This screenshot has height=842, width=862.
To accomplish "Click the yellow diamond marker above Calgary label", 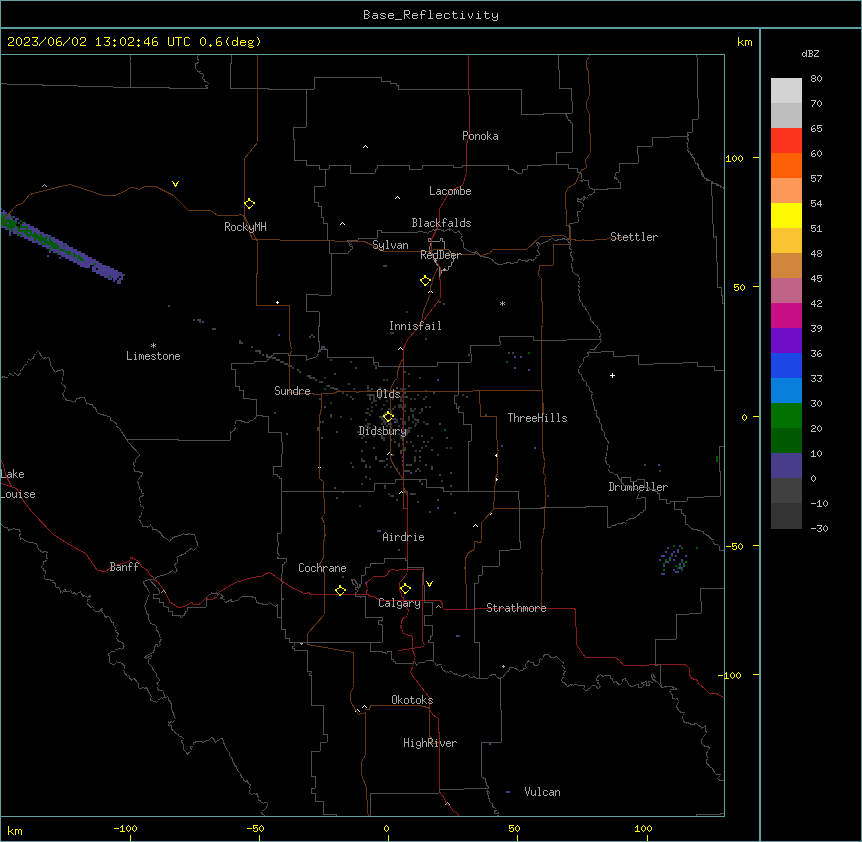I will [x=405, y=589].
